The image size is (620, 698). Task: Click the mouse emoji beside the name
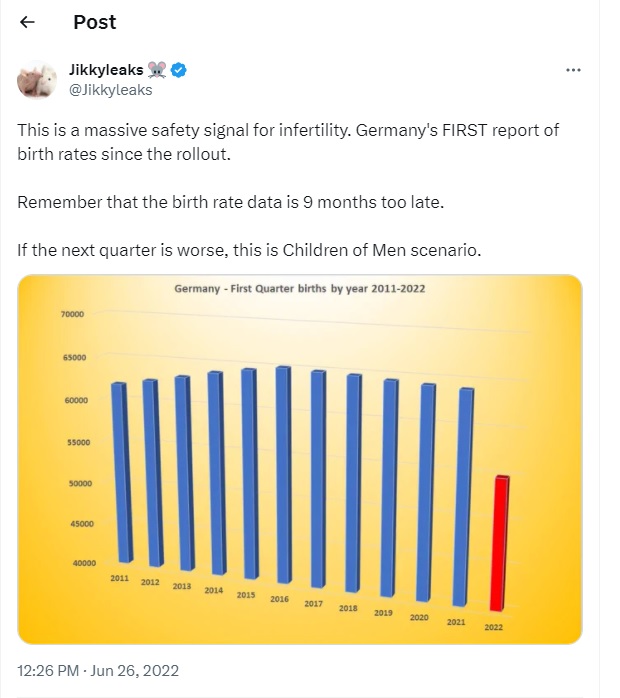tap(157, 70)
